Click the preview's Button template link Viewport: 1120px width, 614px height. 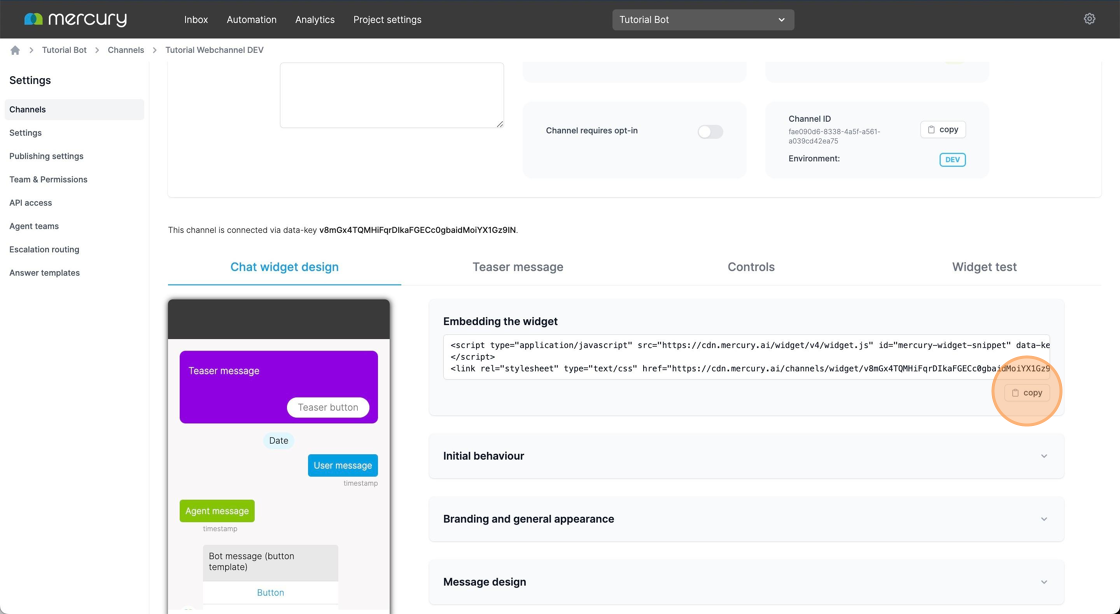pos(271,593)
